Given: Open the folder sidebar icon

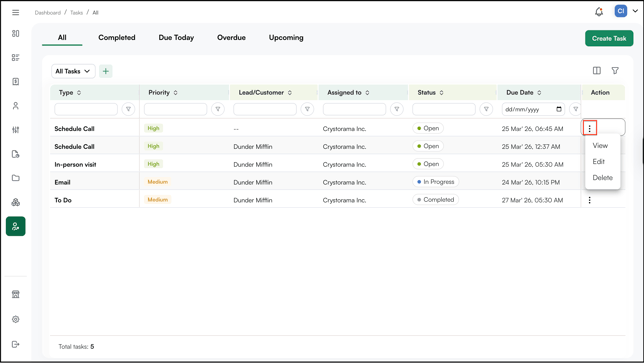Looking at the screenshot, I should click(x=16, y=178).
